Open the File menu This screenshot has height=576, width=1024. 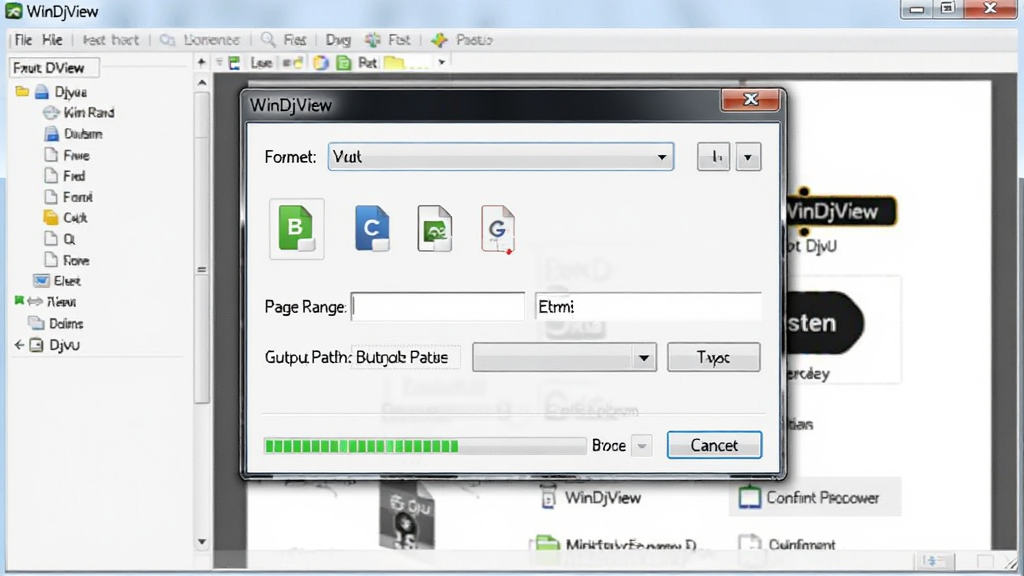coord(24,40)
